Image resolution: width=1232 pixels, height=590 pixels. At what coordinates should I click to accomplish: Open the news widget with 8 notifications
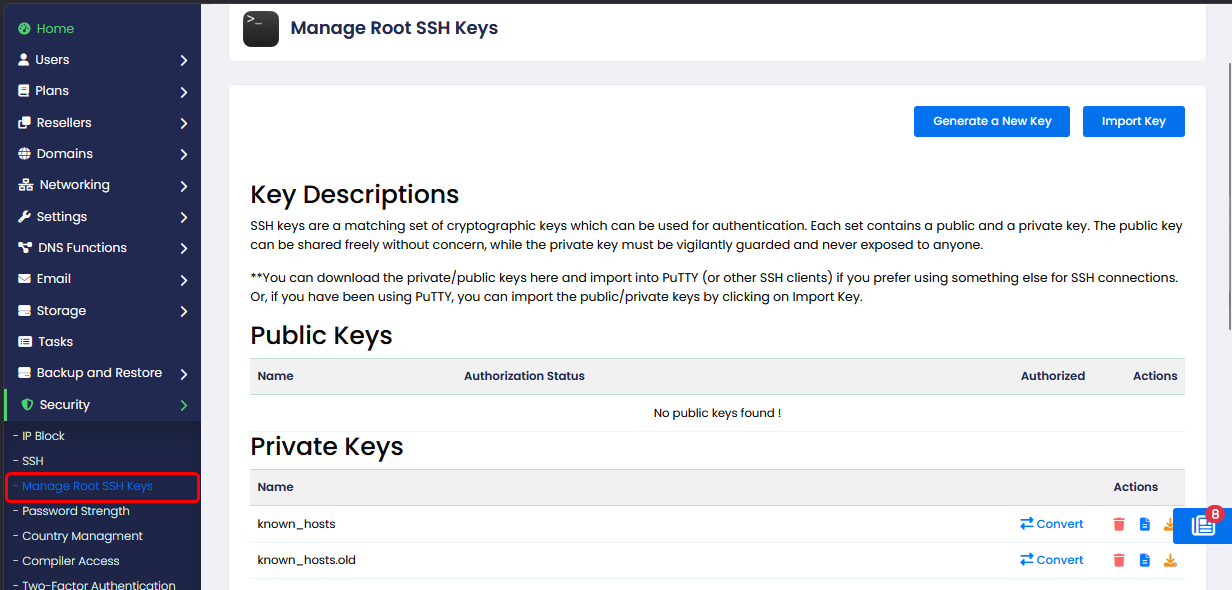pos(1202,526)
